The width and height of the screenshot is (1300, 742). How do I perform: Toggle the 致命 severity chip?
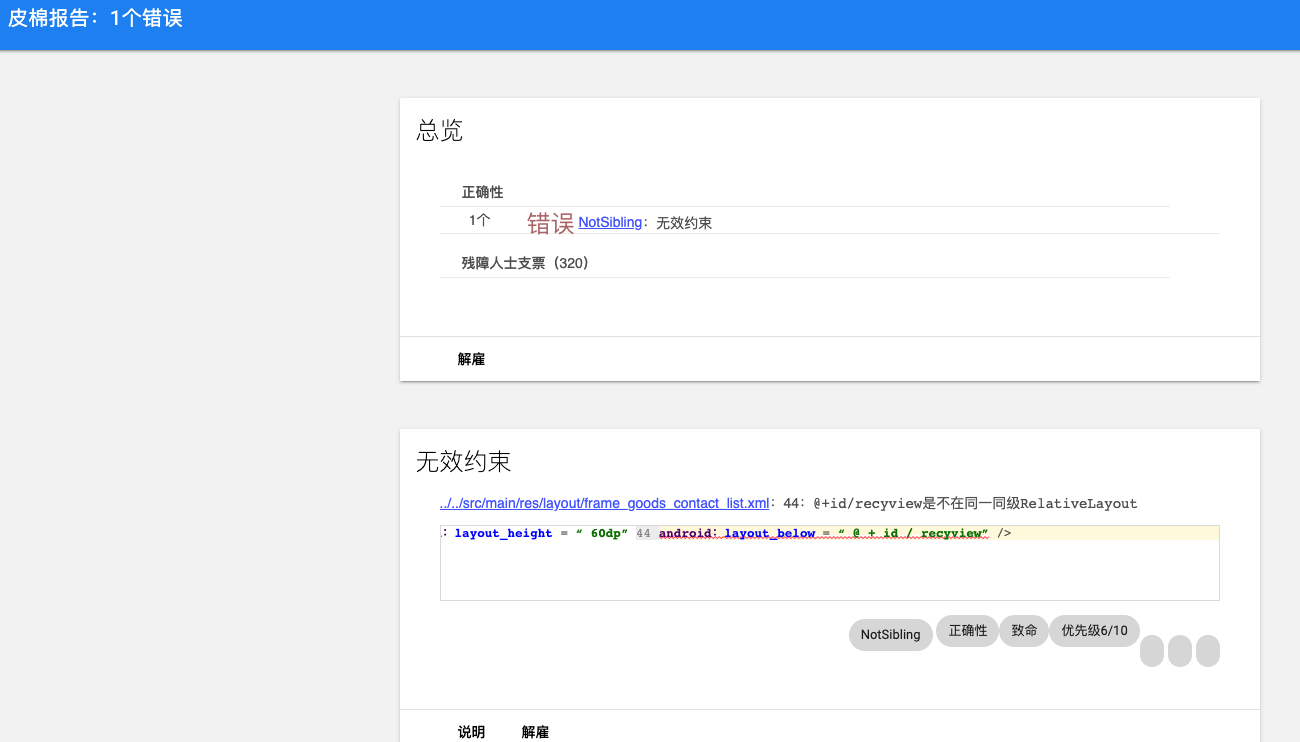1023,630
